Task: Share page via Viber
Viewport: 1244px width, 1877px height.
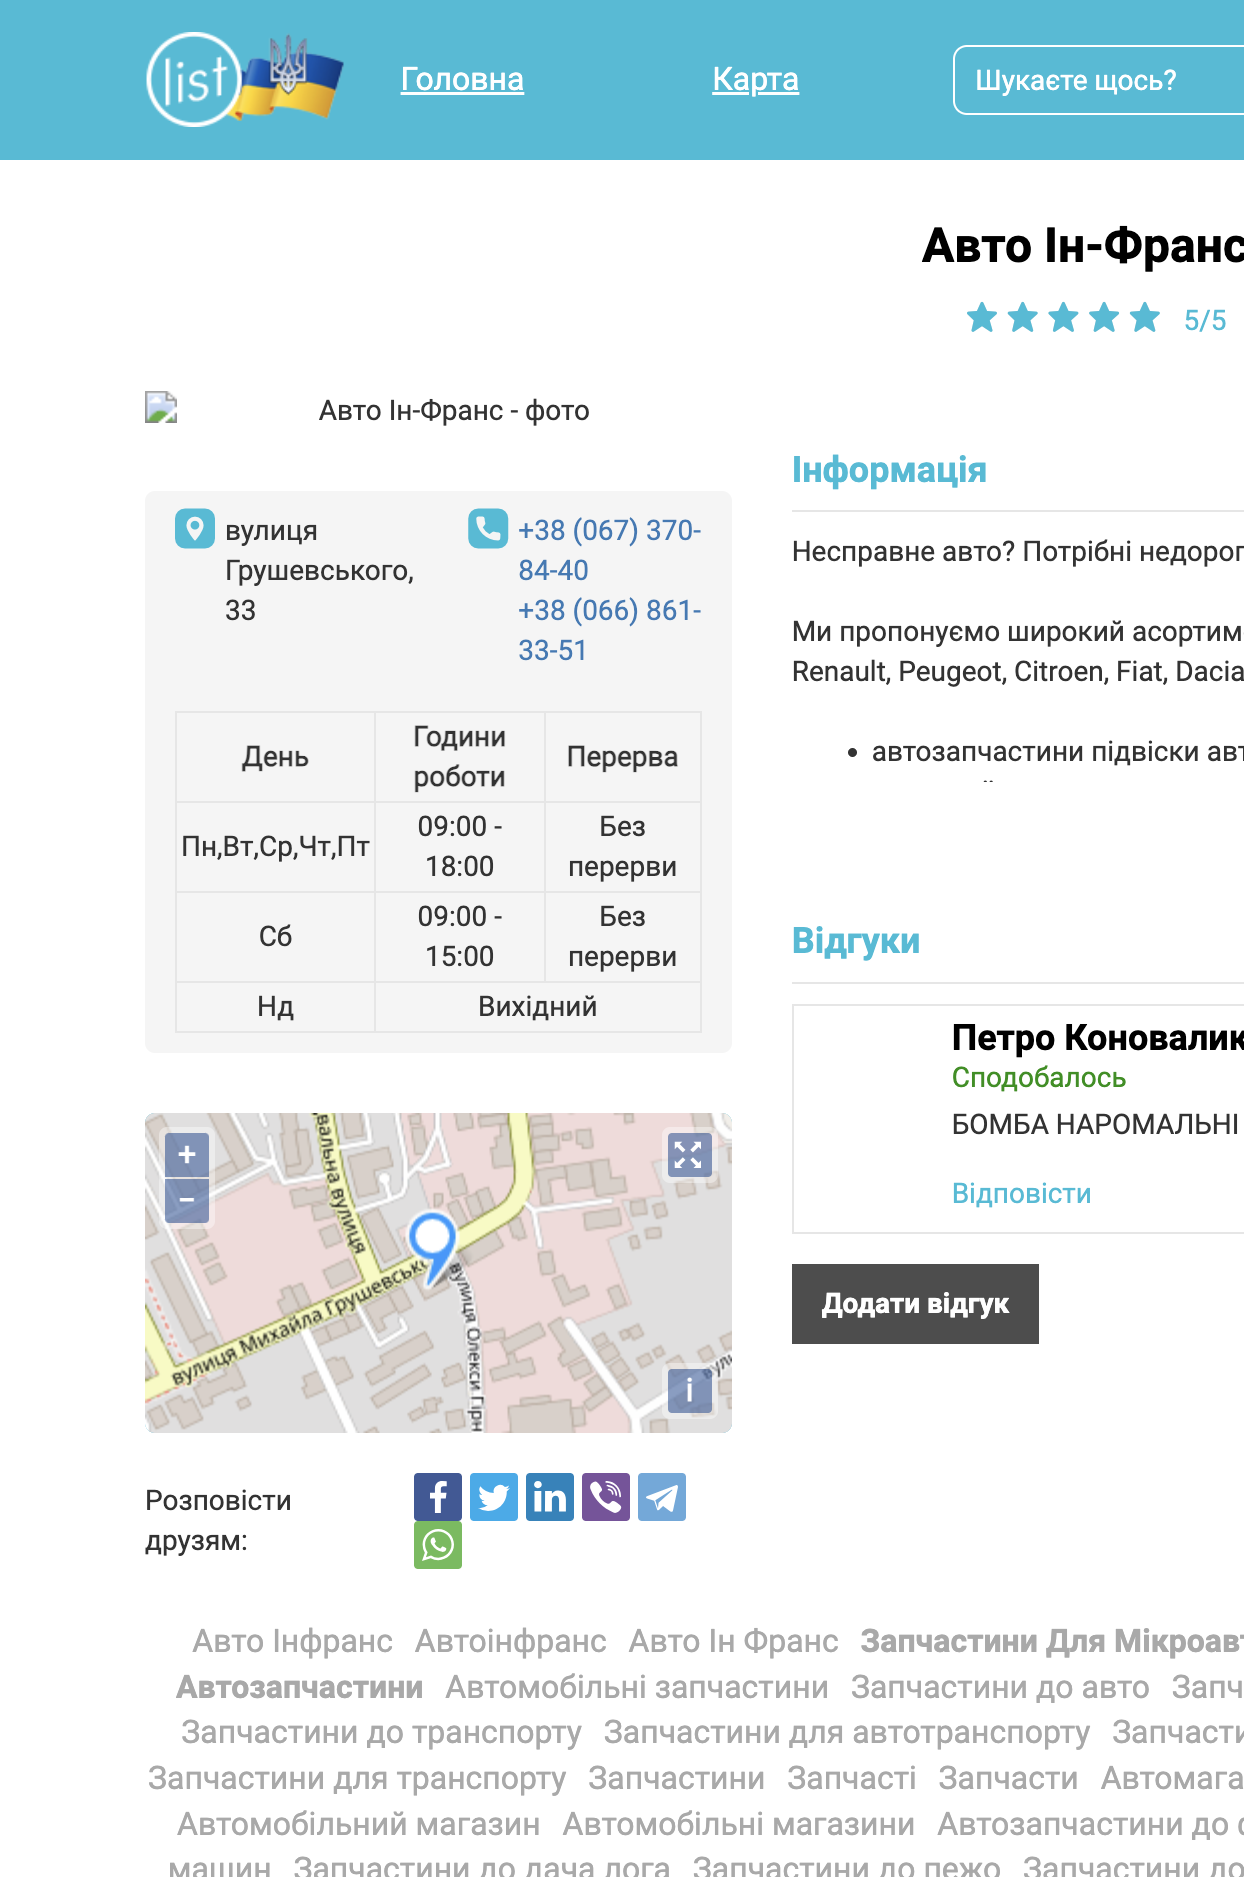Action: pyautogui.click(x=606, y=1497)
